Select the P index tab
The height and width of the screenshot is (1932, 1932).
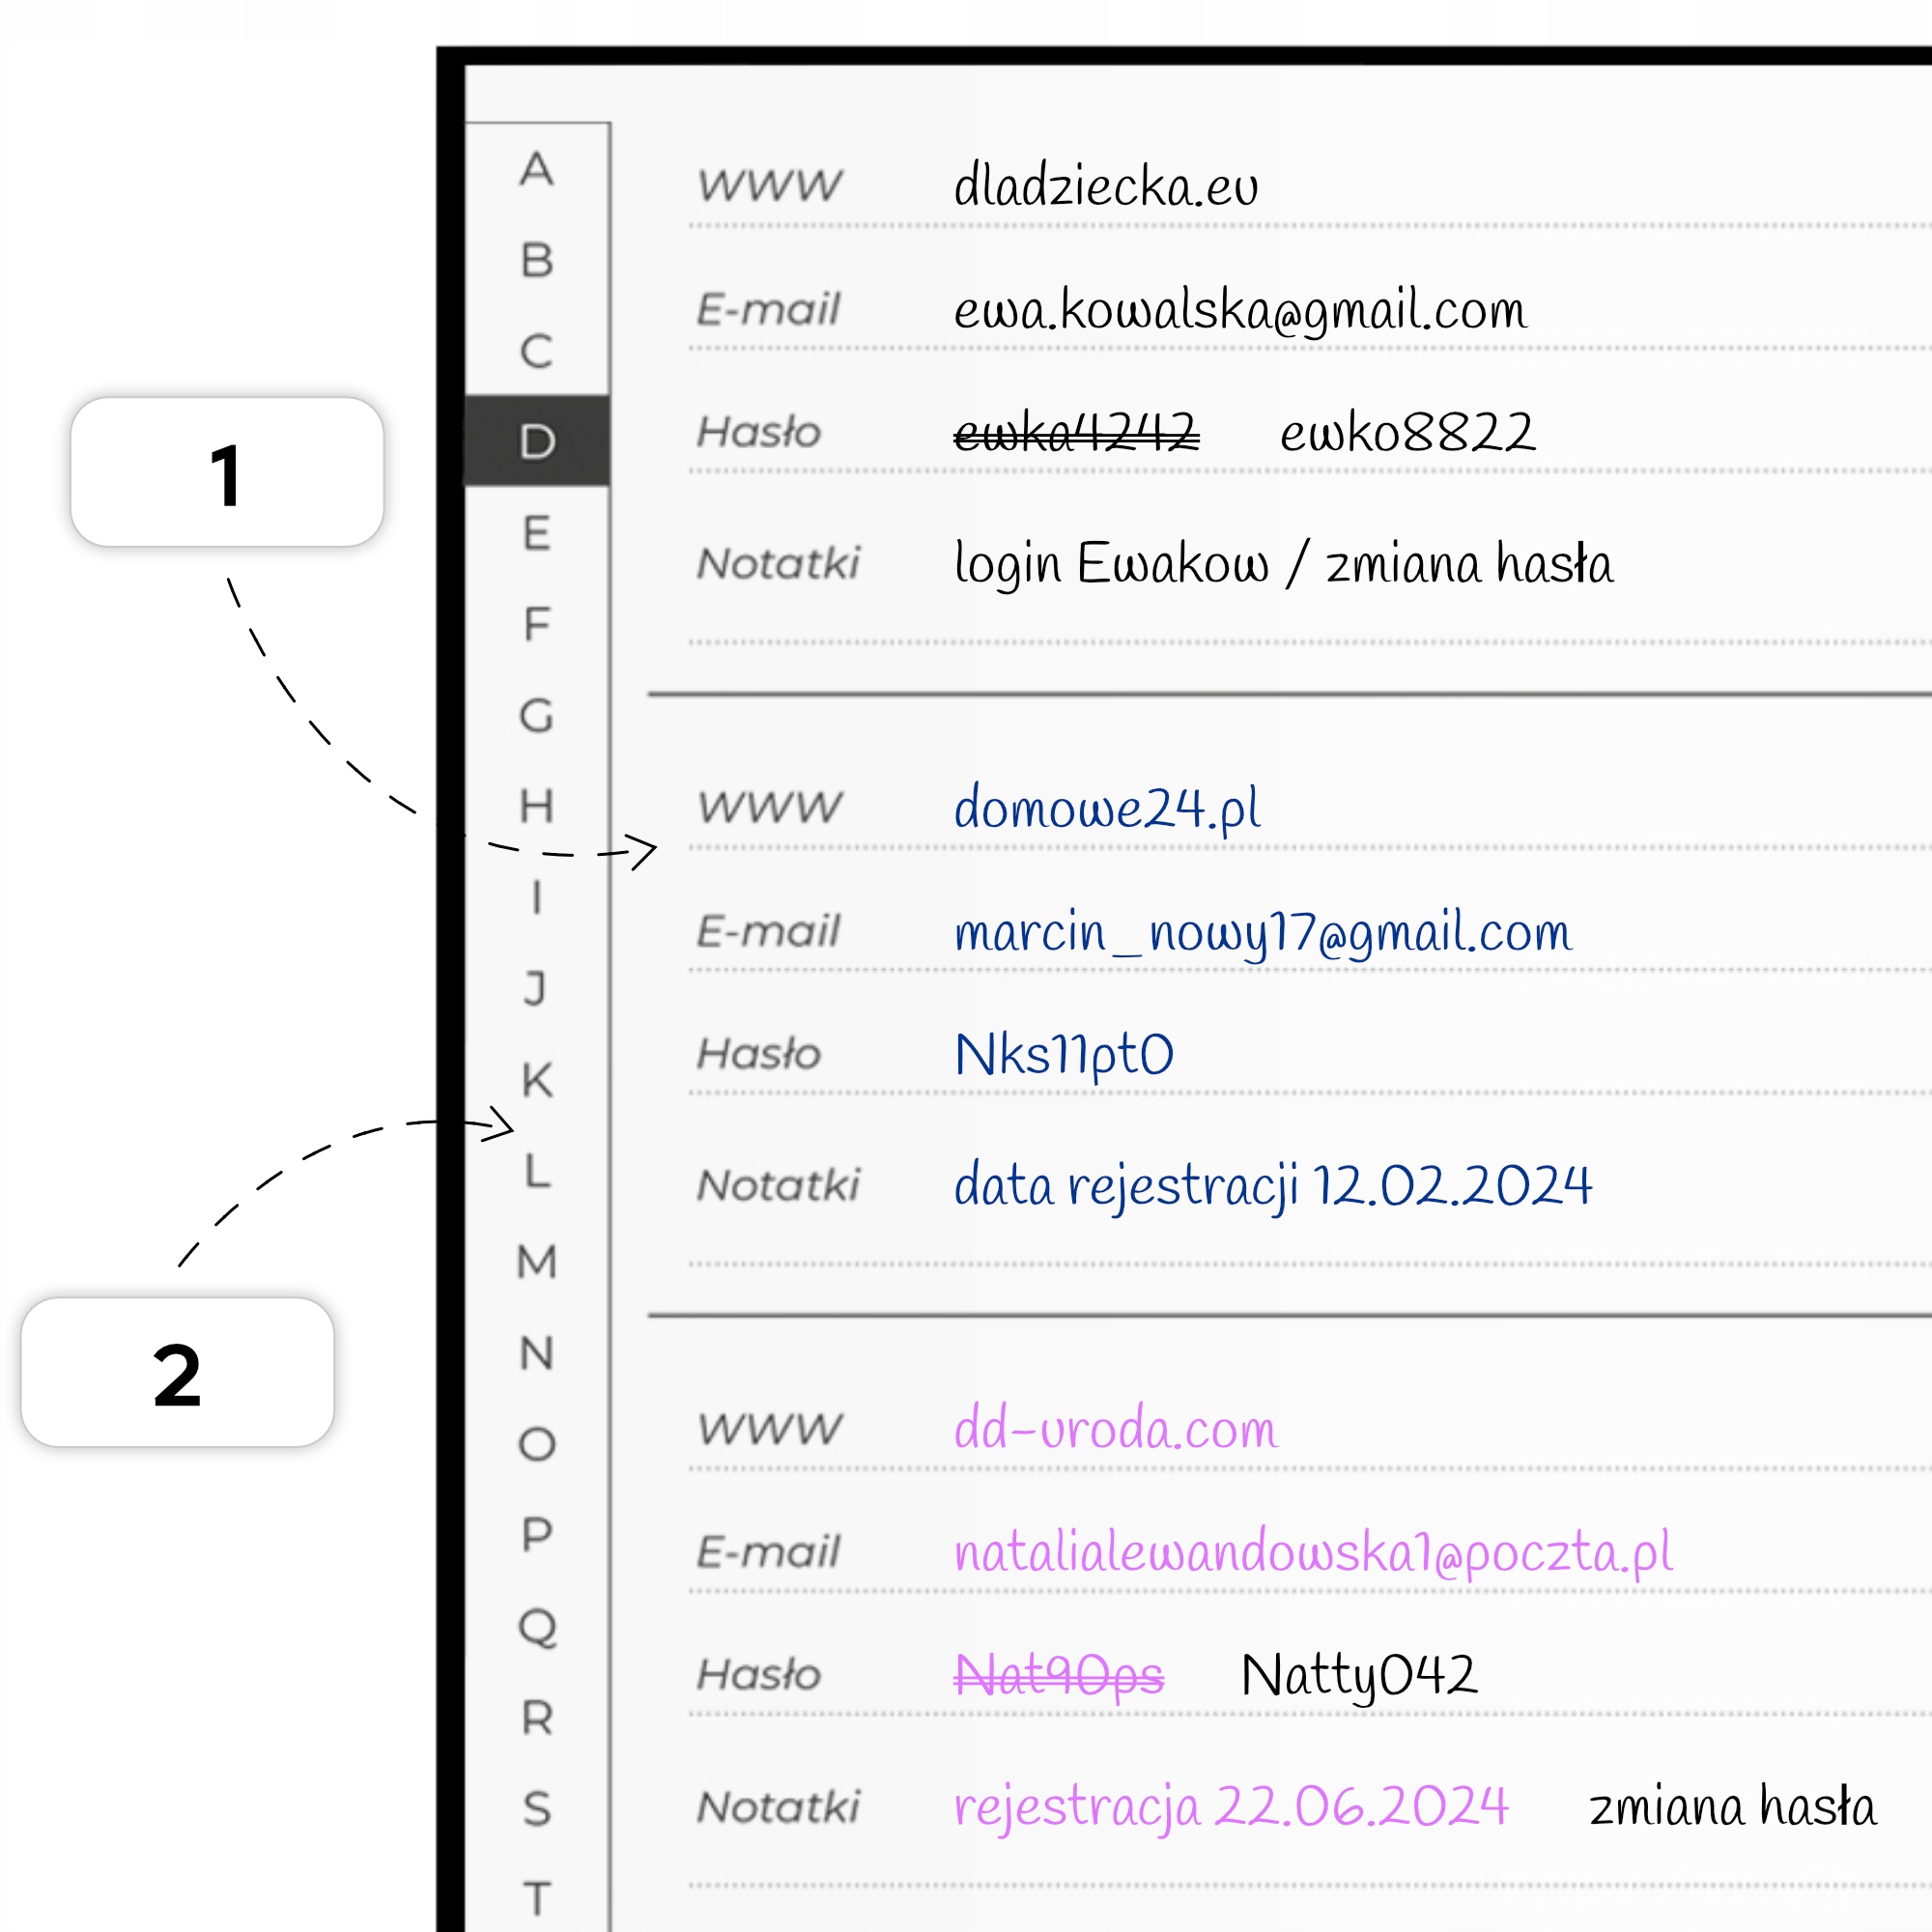(537, 1534)
